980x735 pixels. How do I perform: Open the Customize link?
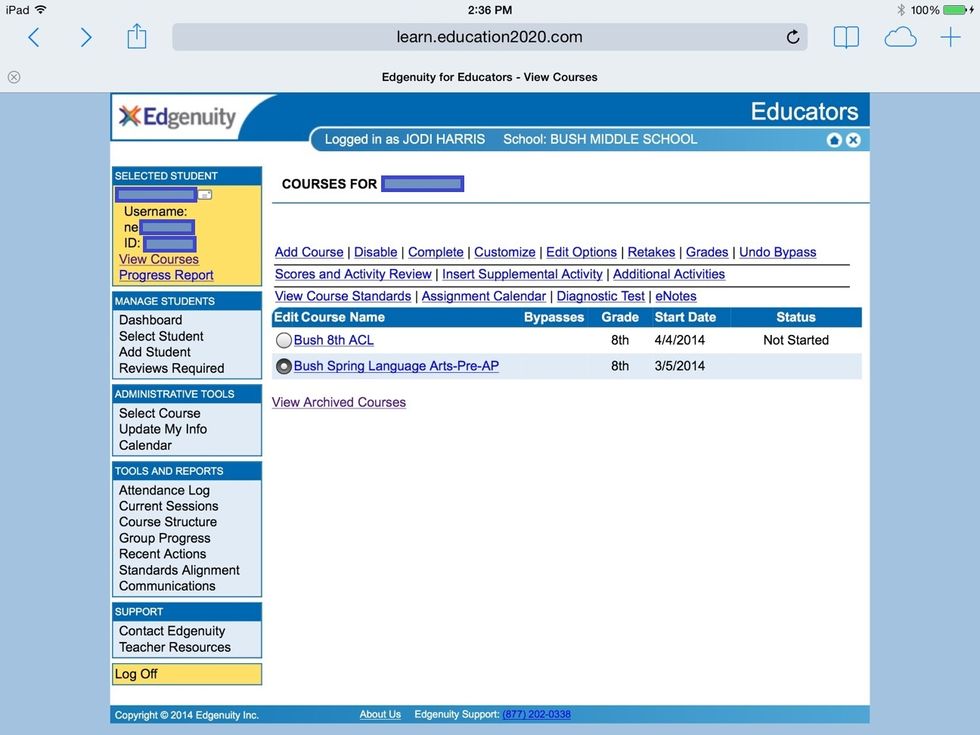coord(504,252)
